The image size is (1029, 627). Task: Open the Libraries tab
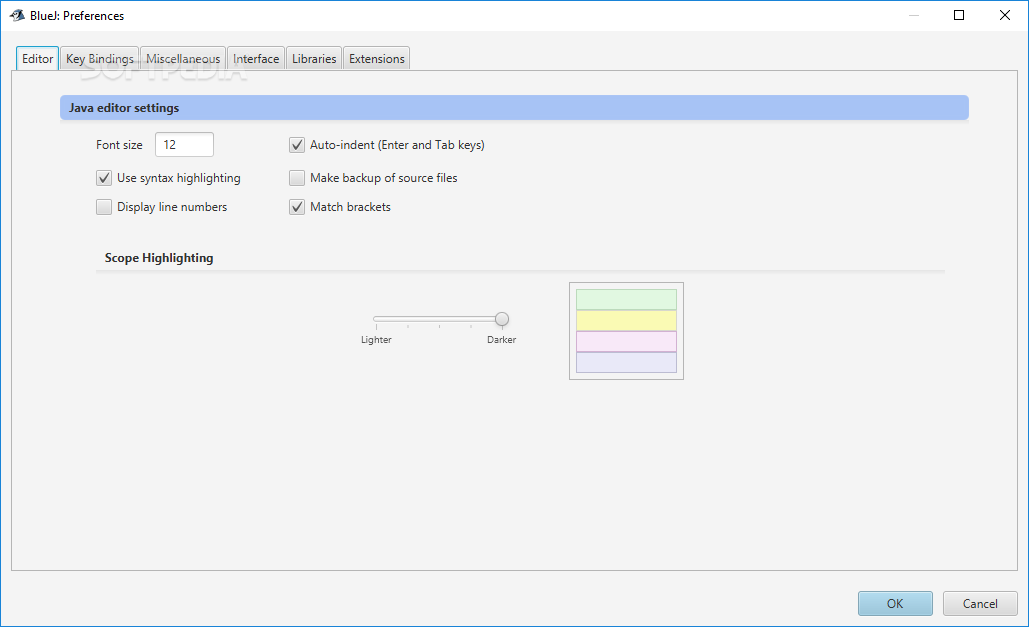(314, 58)
